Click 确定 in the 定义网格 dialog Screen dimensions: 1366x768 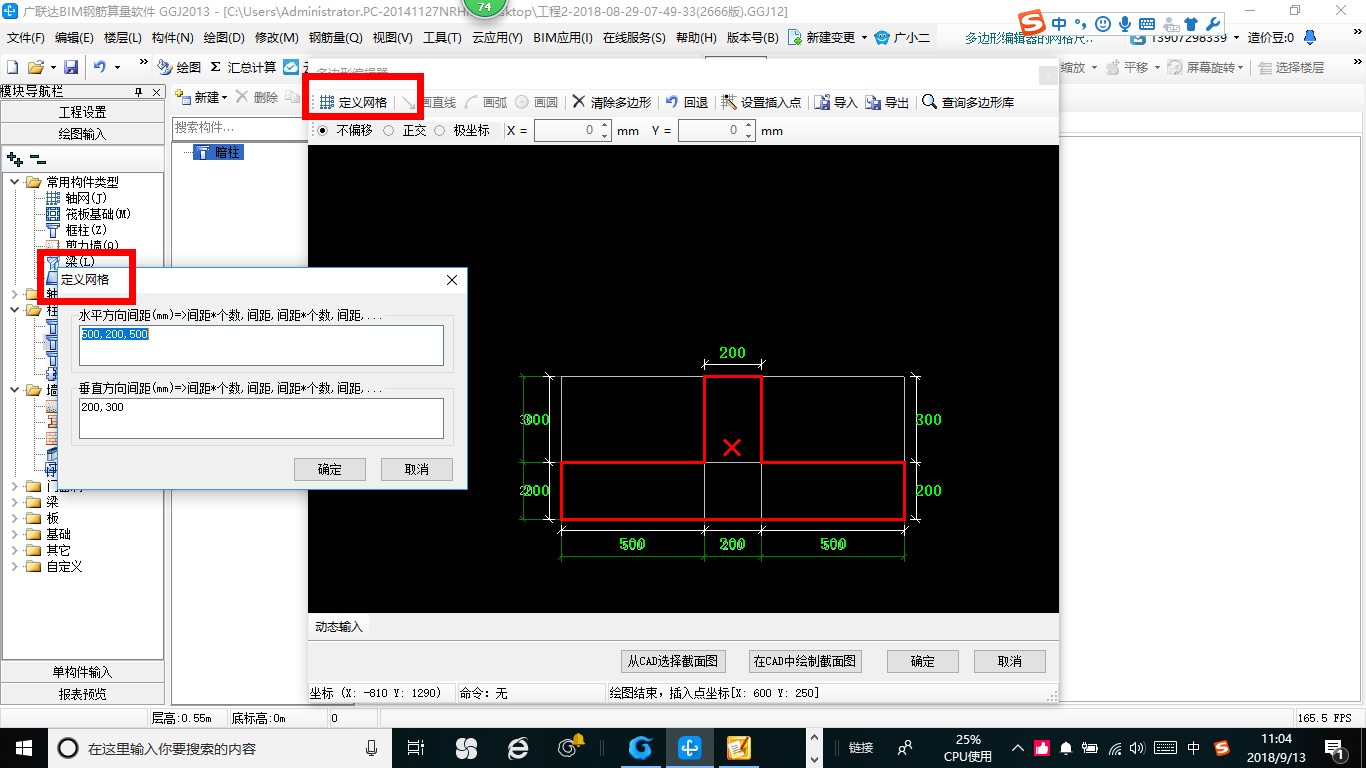[x=330, y=469]
